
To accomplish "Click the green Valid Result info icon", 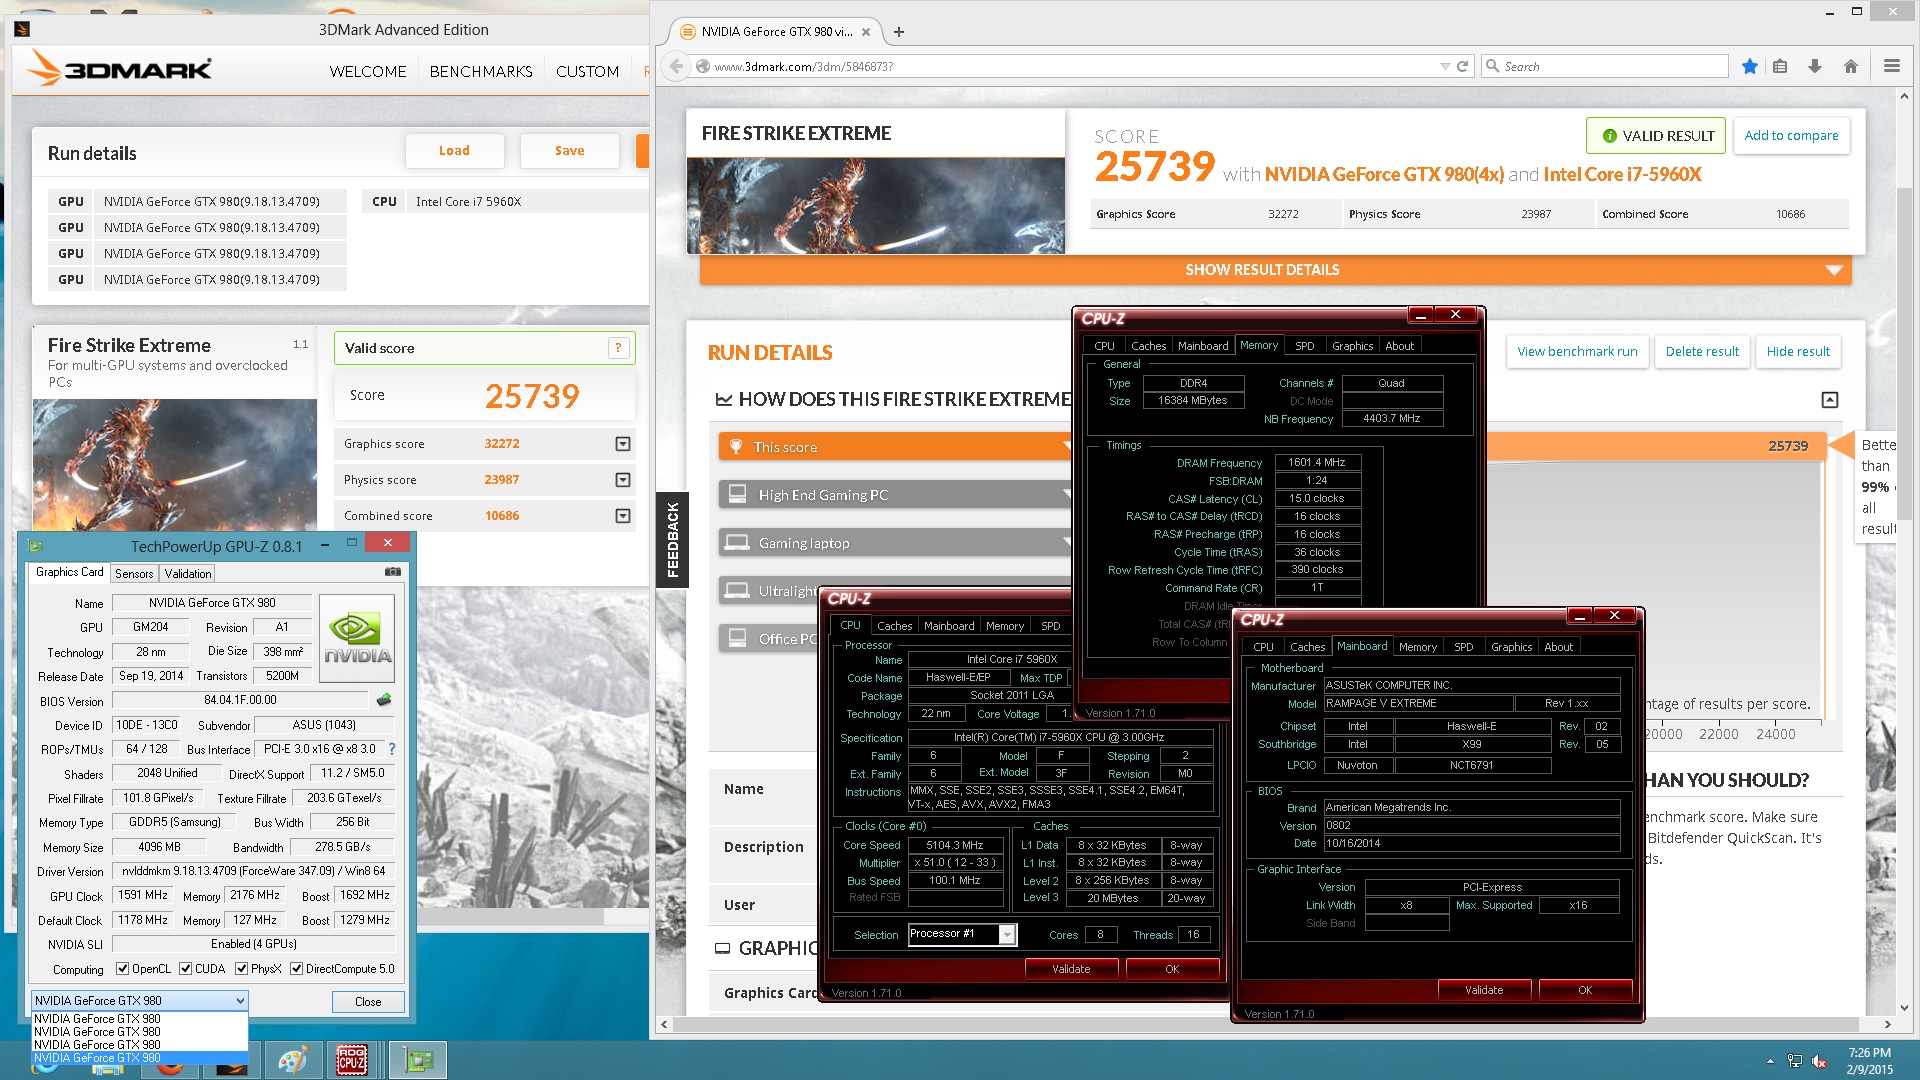I will (x=1609, y=136).
